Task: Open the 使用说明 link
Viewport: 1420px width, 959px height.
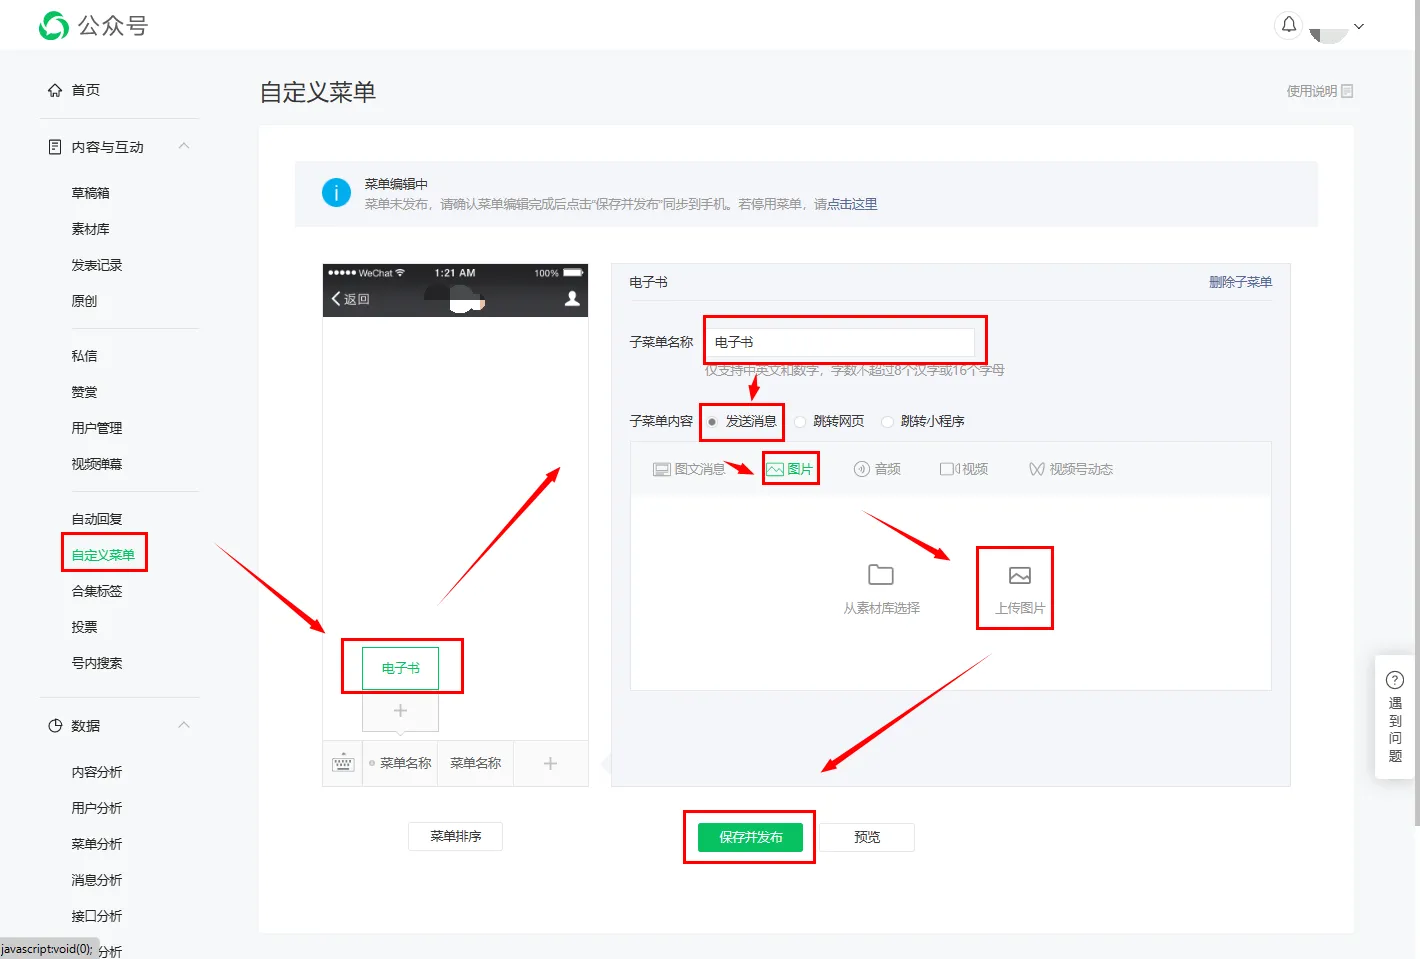Action: (x=1320, y=91)
